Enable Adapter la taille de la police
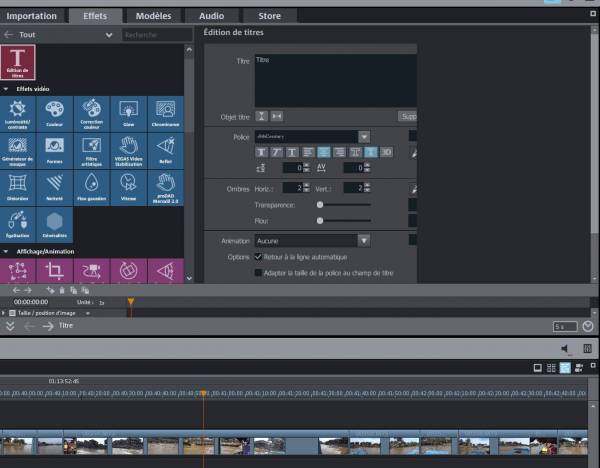Screen dimensions: 600x468 [259, 272]
